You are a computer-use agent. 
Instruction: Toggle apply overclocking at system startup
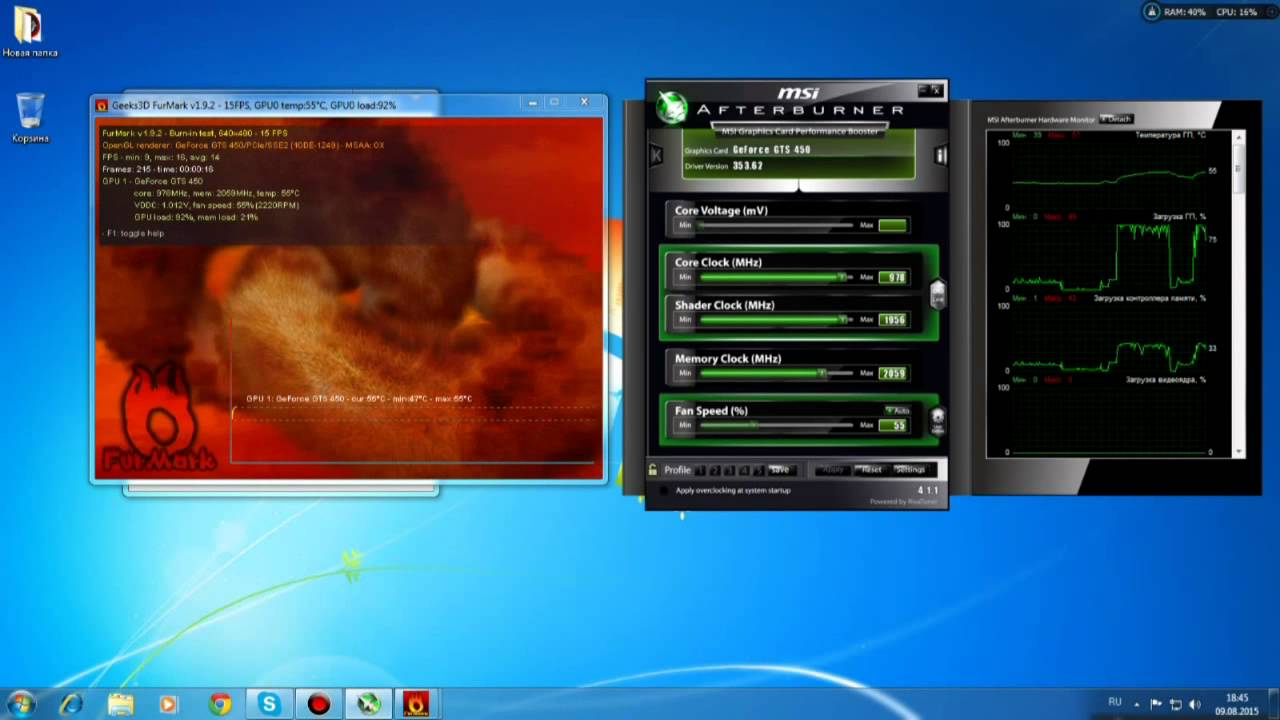664,491
